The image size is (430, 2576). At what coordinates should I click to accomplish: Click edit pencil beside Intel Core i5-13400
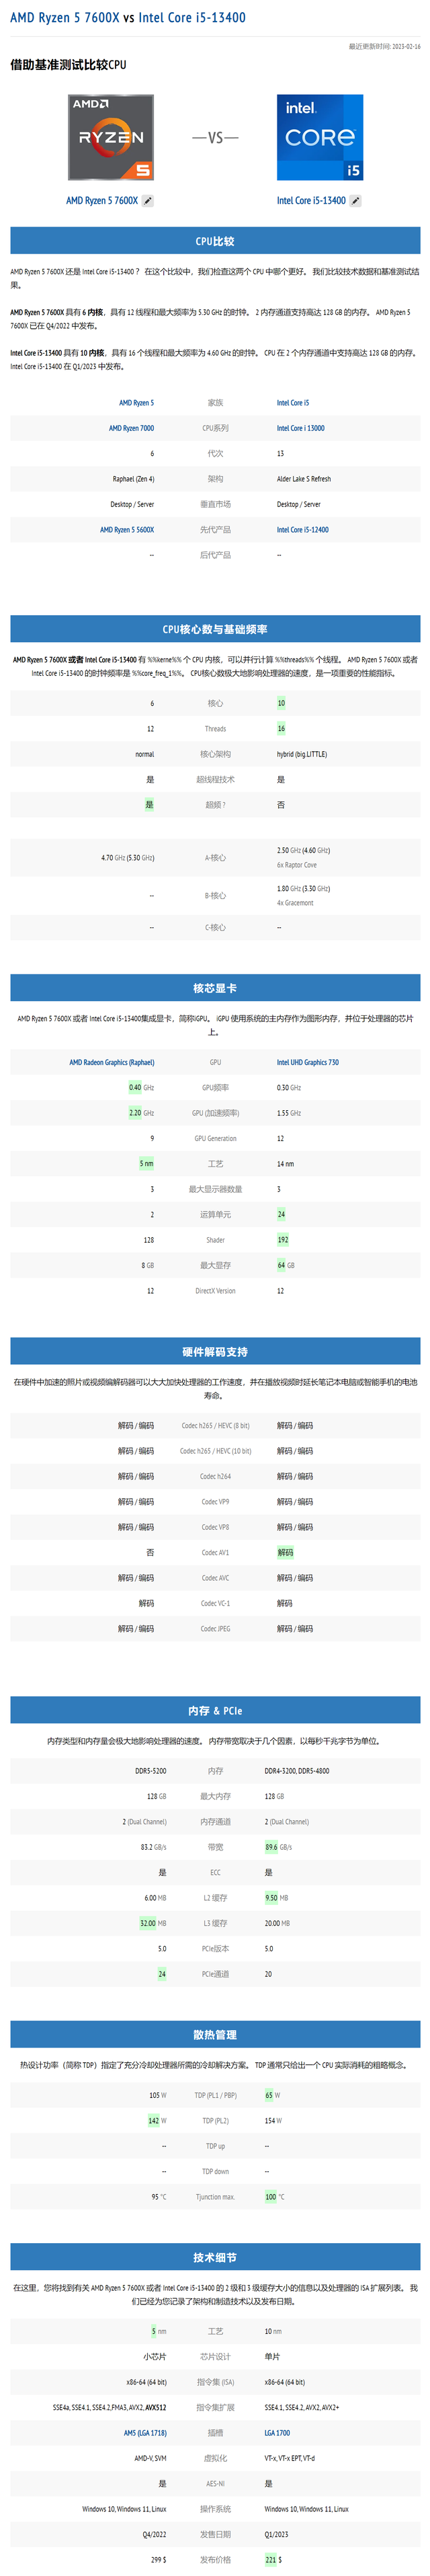[x=355, y=201]
